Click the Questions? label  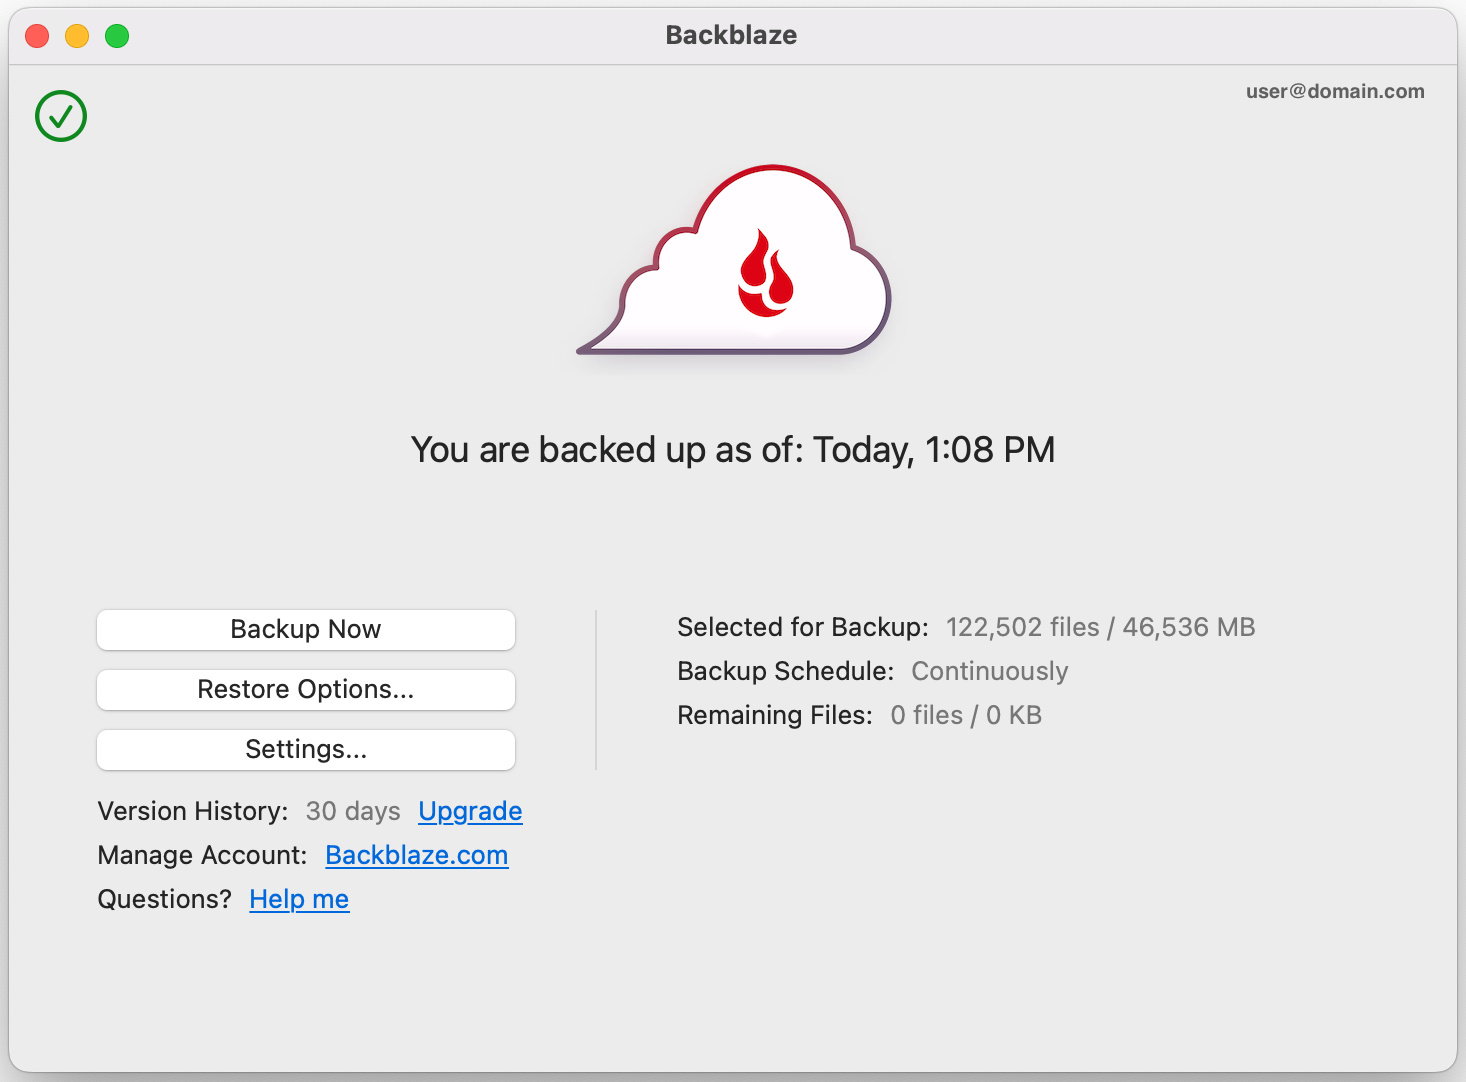164,899
